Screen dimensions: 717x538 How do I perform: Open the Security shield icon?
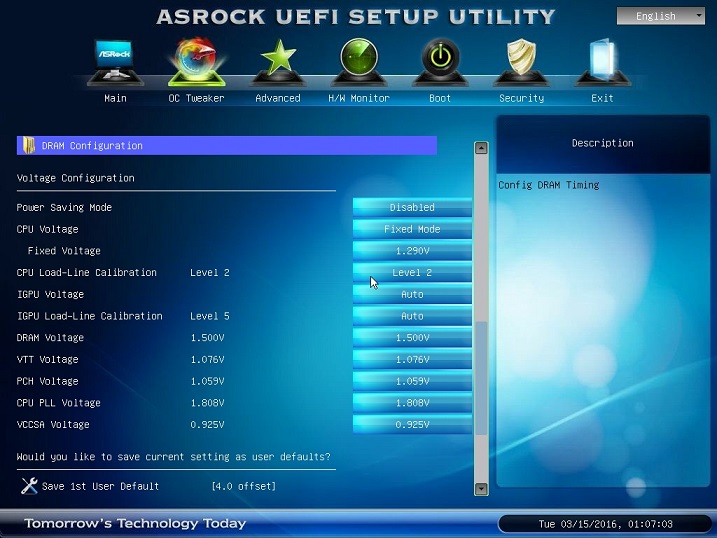[x=521, y=62]
